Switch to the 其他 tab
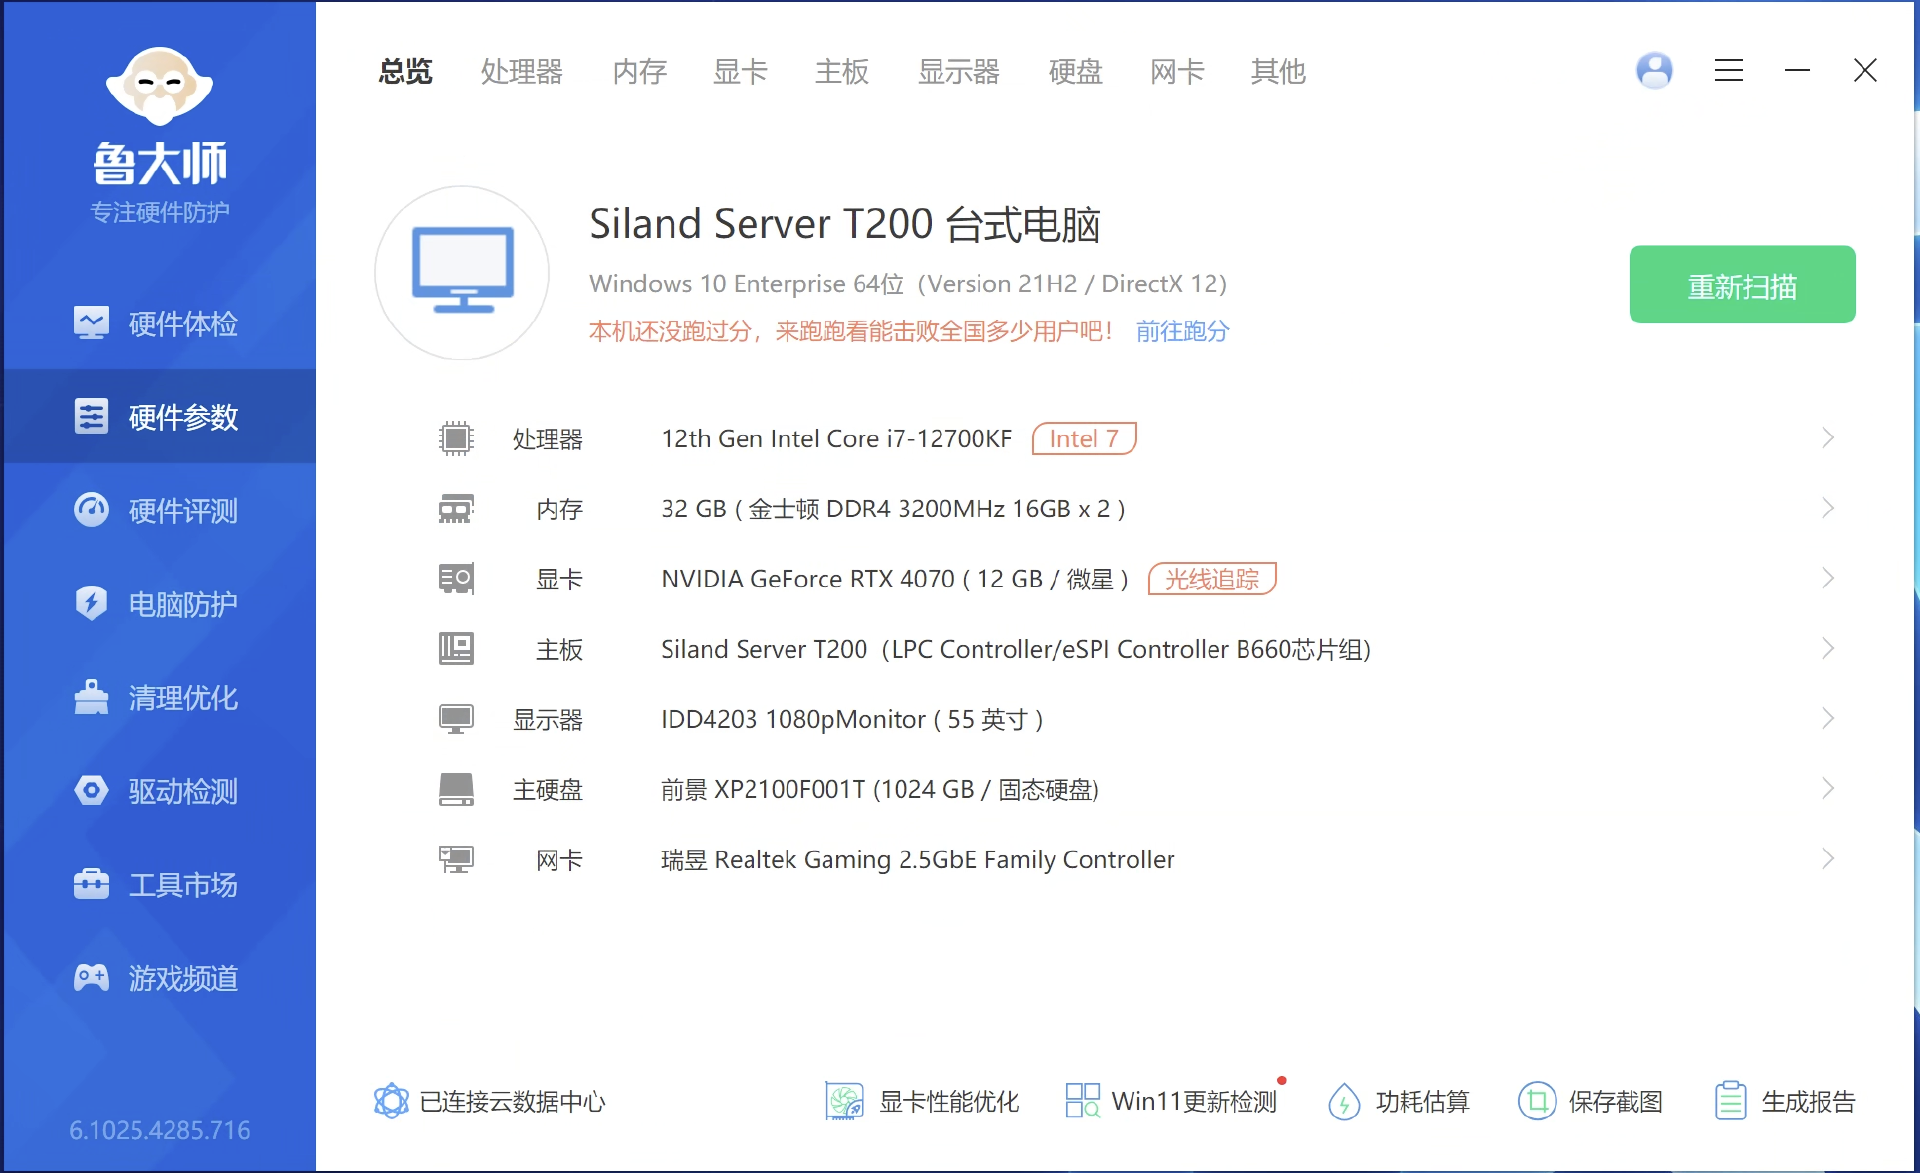The height and width of the screenshot is (1173, 1920). click(1278, 71)
